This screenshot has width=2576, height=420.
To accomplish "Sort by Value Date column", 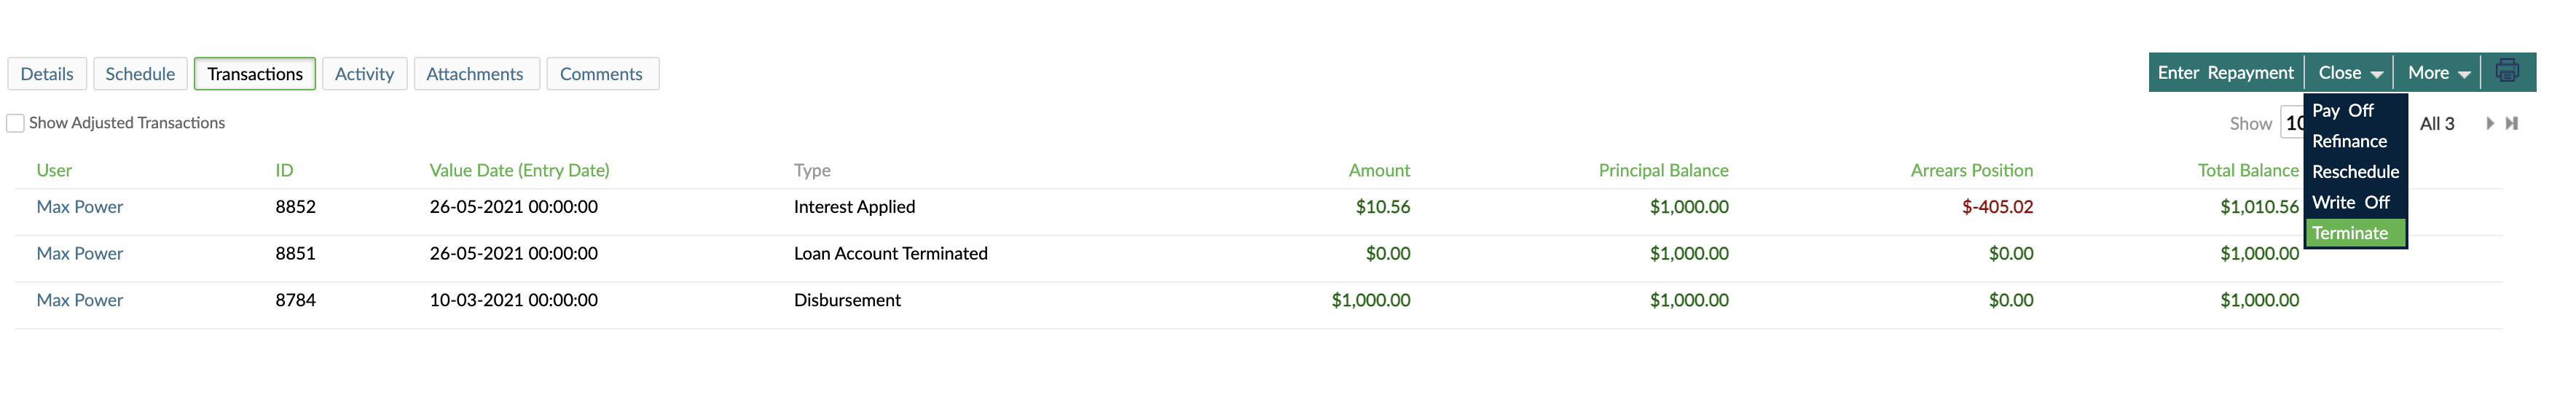I will (519, 170).
